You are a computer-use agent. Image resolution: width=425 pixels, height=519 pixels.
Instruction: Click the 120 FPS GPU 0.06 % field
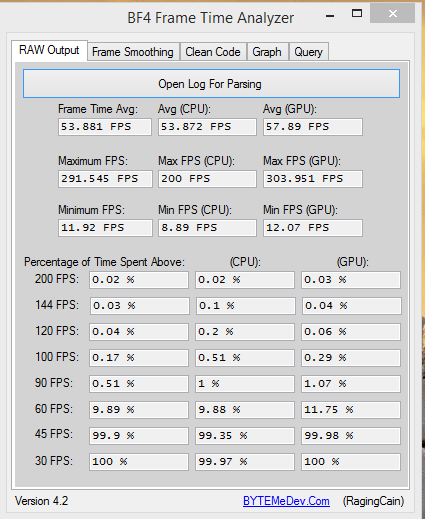tap(351, 332)
